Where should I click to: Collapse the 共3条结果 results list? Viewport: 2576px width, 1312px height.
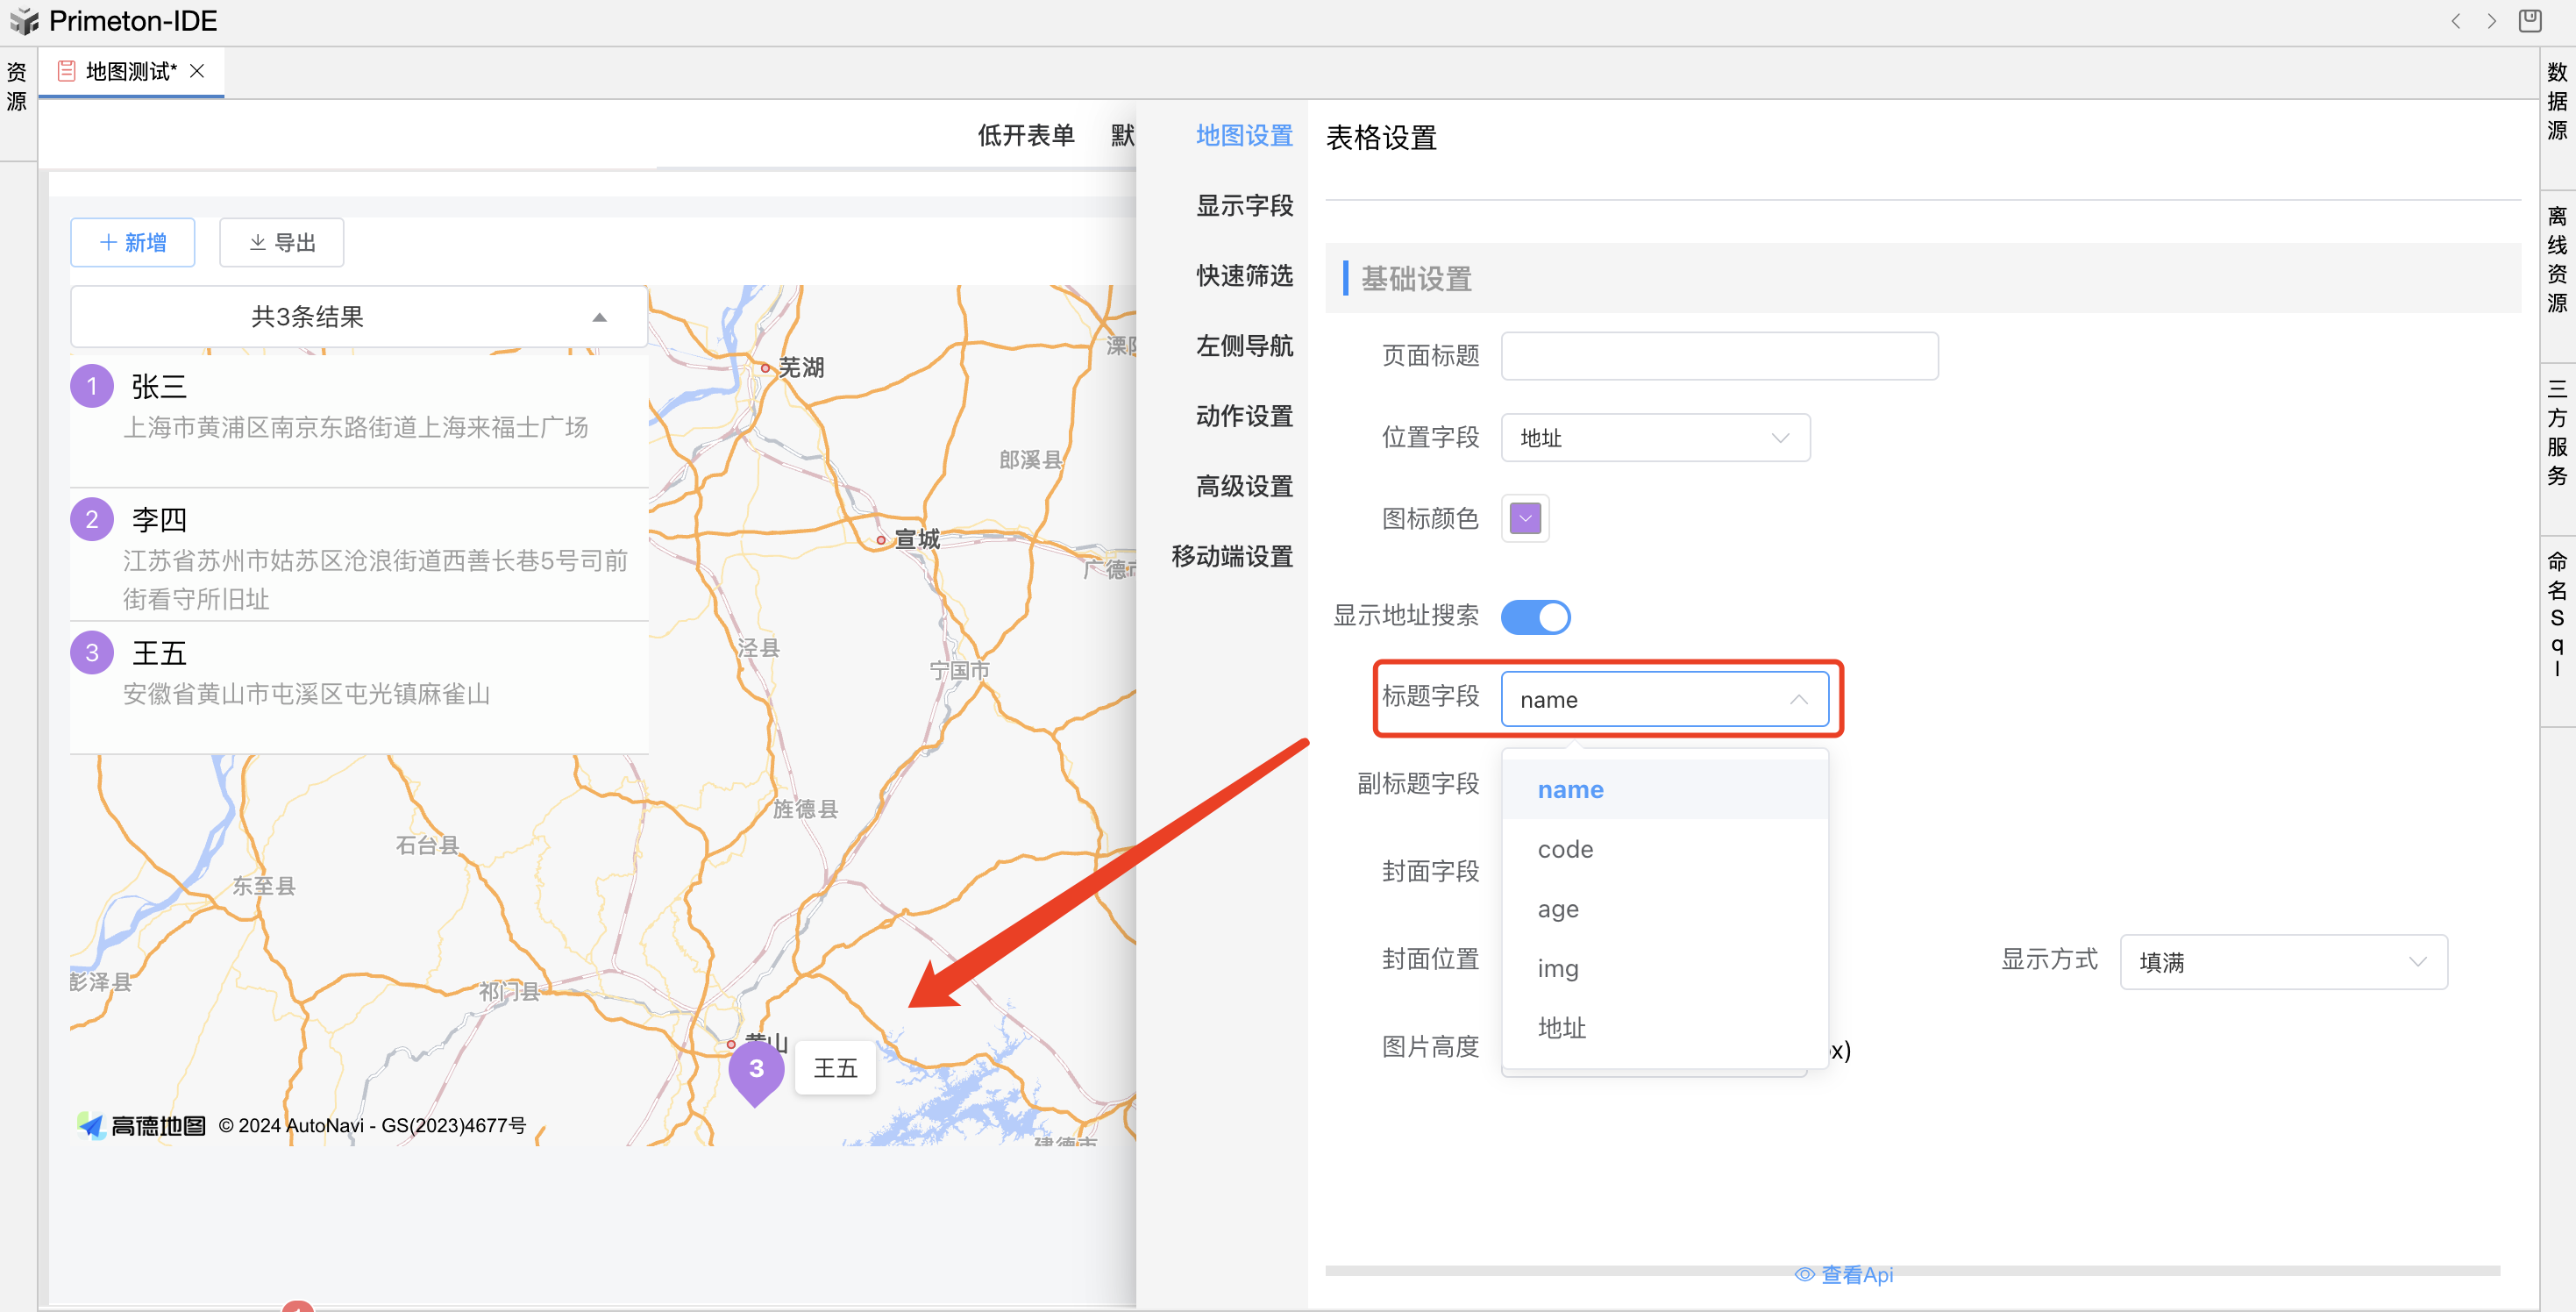[599, 317]
